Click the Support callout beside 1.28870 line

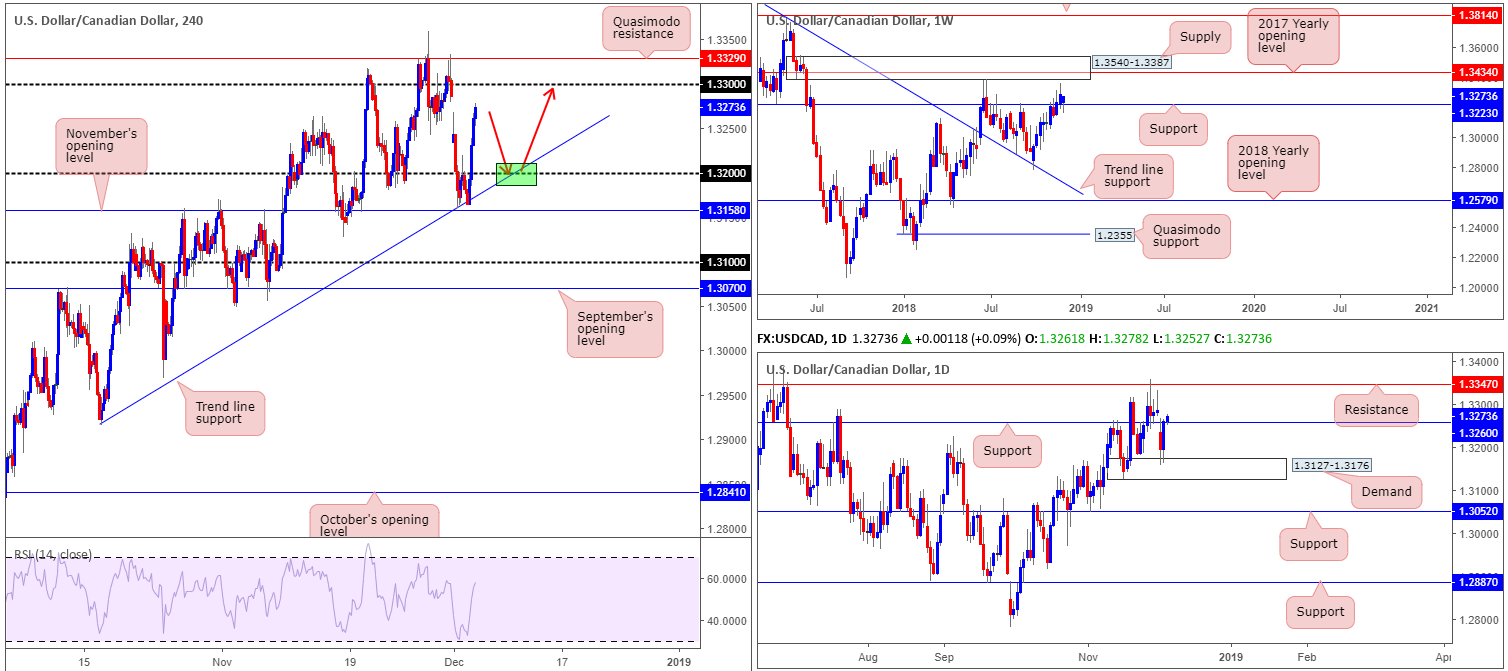[x=1320, y=612]
